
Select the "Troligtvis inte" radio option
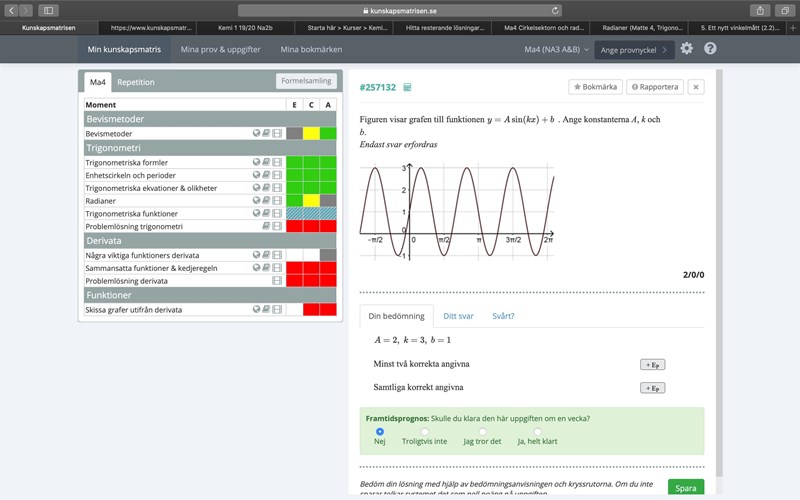[x=424, y=431]
